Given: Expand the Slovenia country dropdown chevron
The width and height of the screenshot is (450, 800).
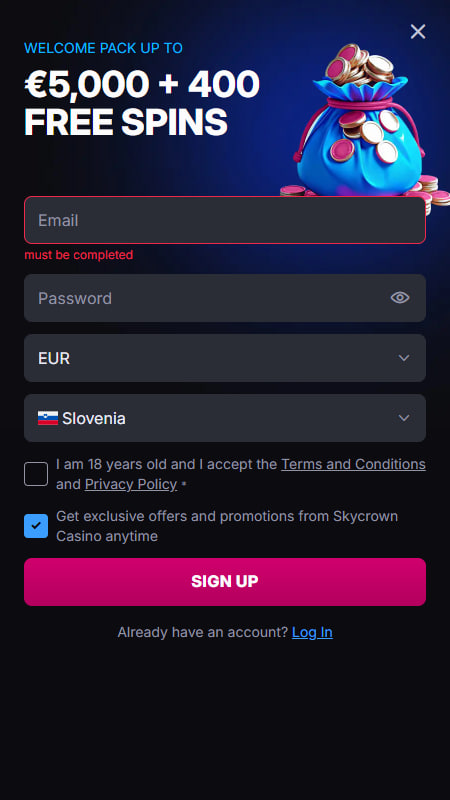Looking at the screenshot, I should tap(404, 418).
